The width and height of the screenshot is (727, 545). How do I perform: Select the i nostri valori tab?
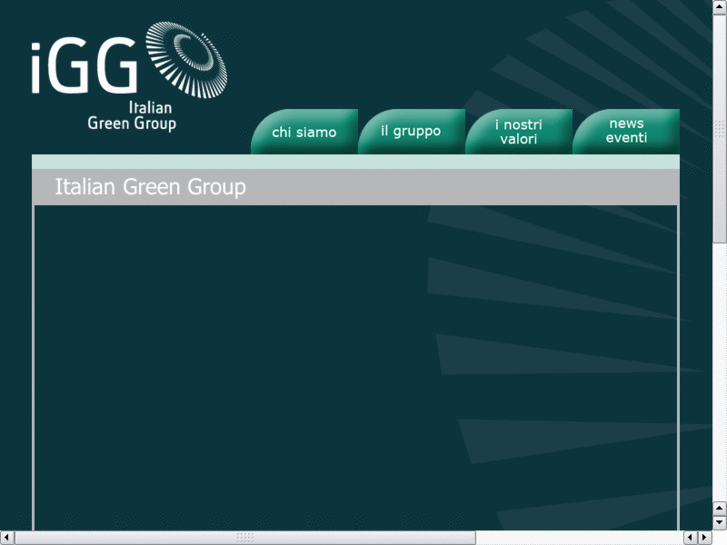point(519,132)
